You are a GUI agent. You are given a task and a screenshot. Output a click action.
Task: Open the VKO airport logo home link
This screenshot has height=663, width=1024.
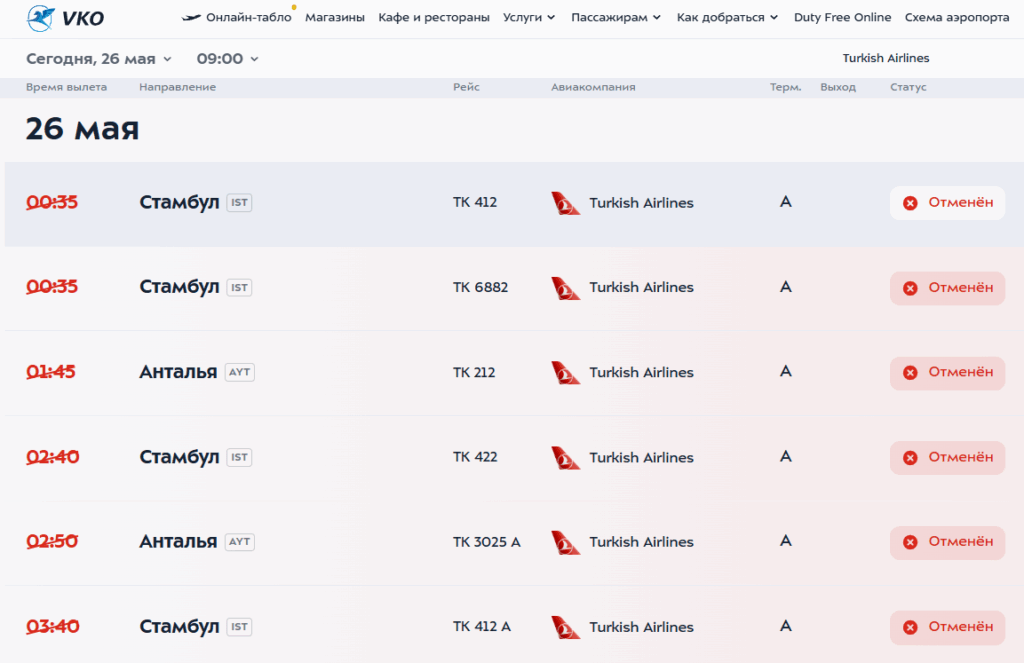tap(65, 18)
